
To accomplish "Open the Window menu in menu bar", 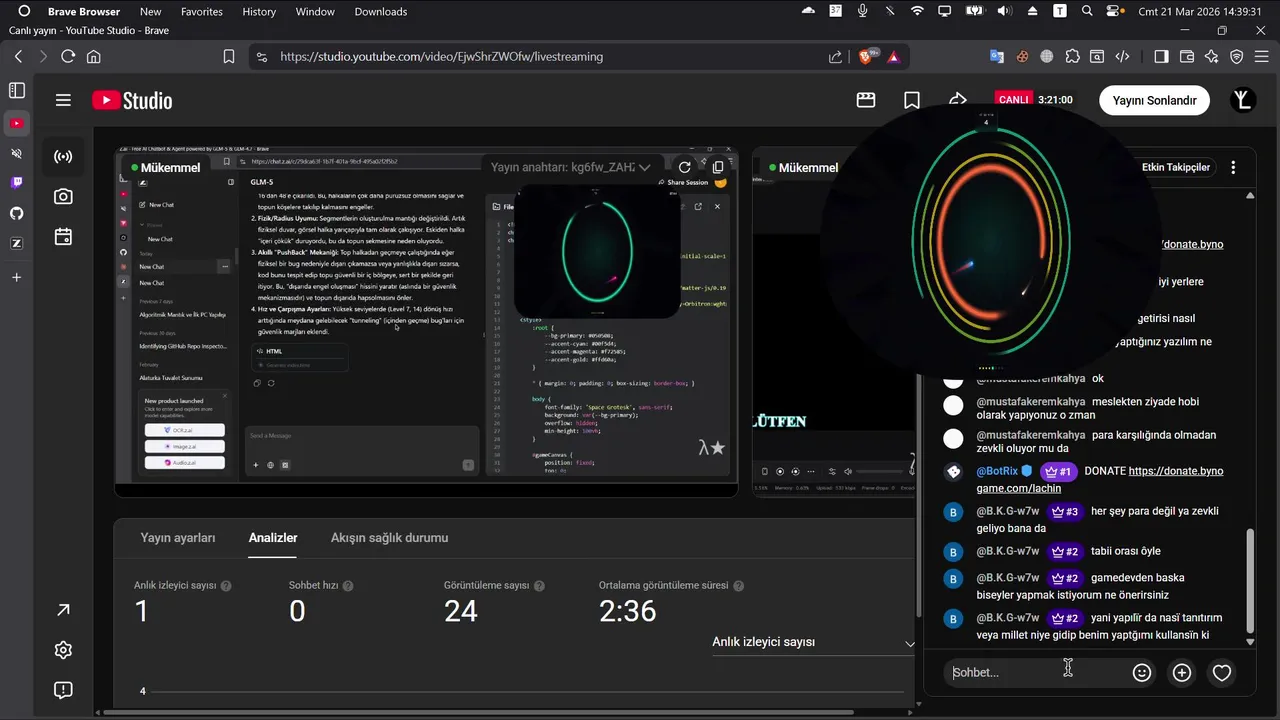I will (315, 11).
